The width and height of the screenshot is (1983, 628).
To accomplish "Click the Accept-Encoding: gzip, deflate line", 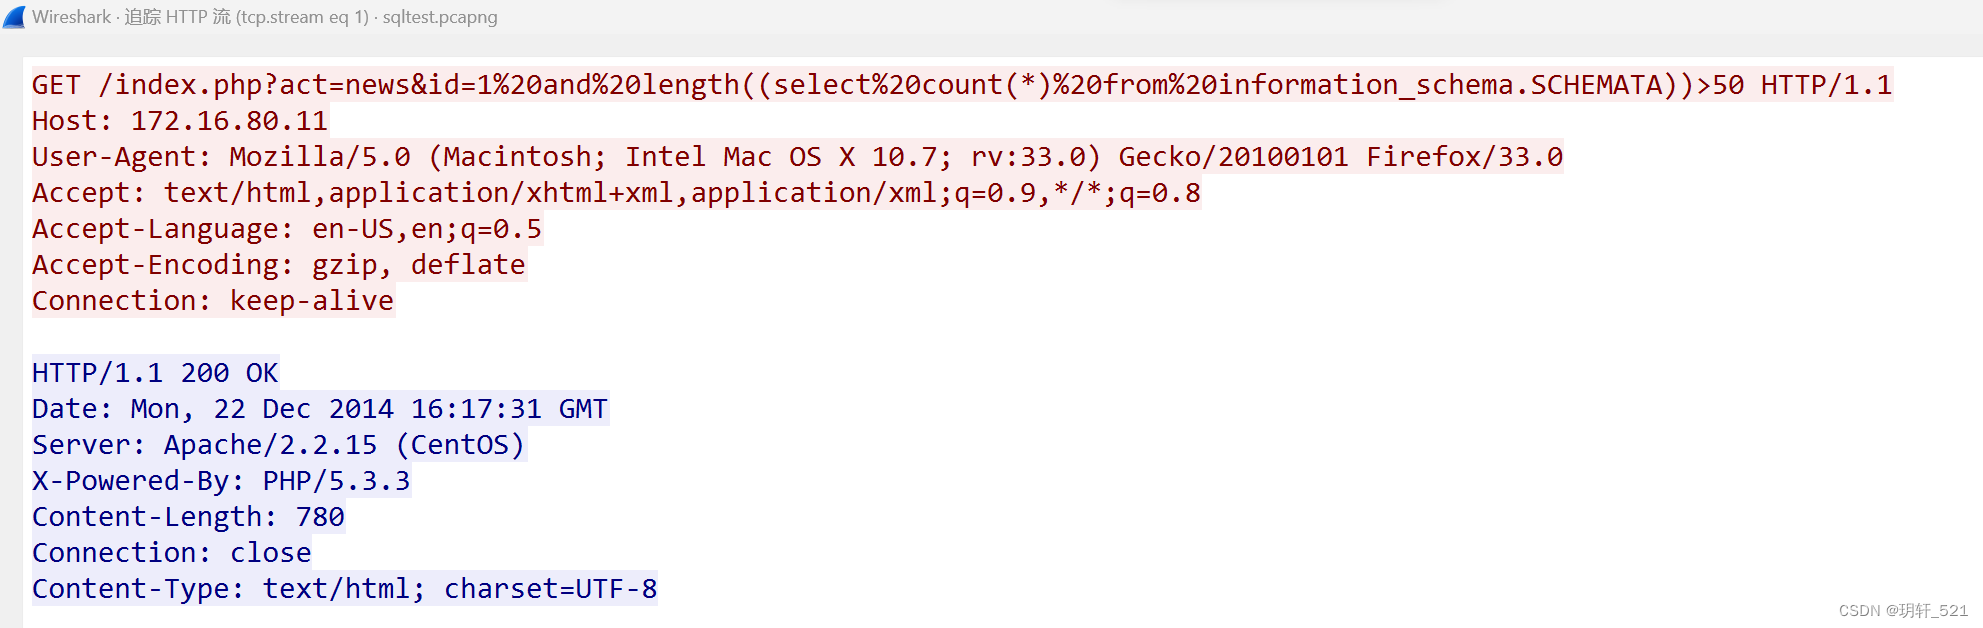I will (279, 265).
